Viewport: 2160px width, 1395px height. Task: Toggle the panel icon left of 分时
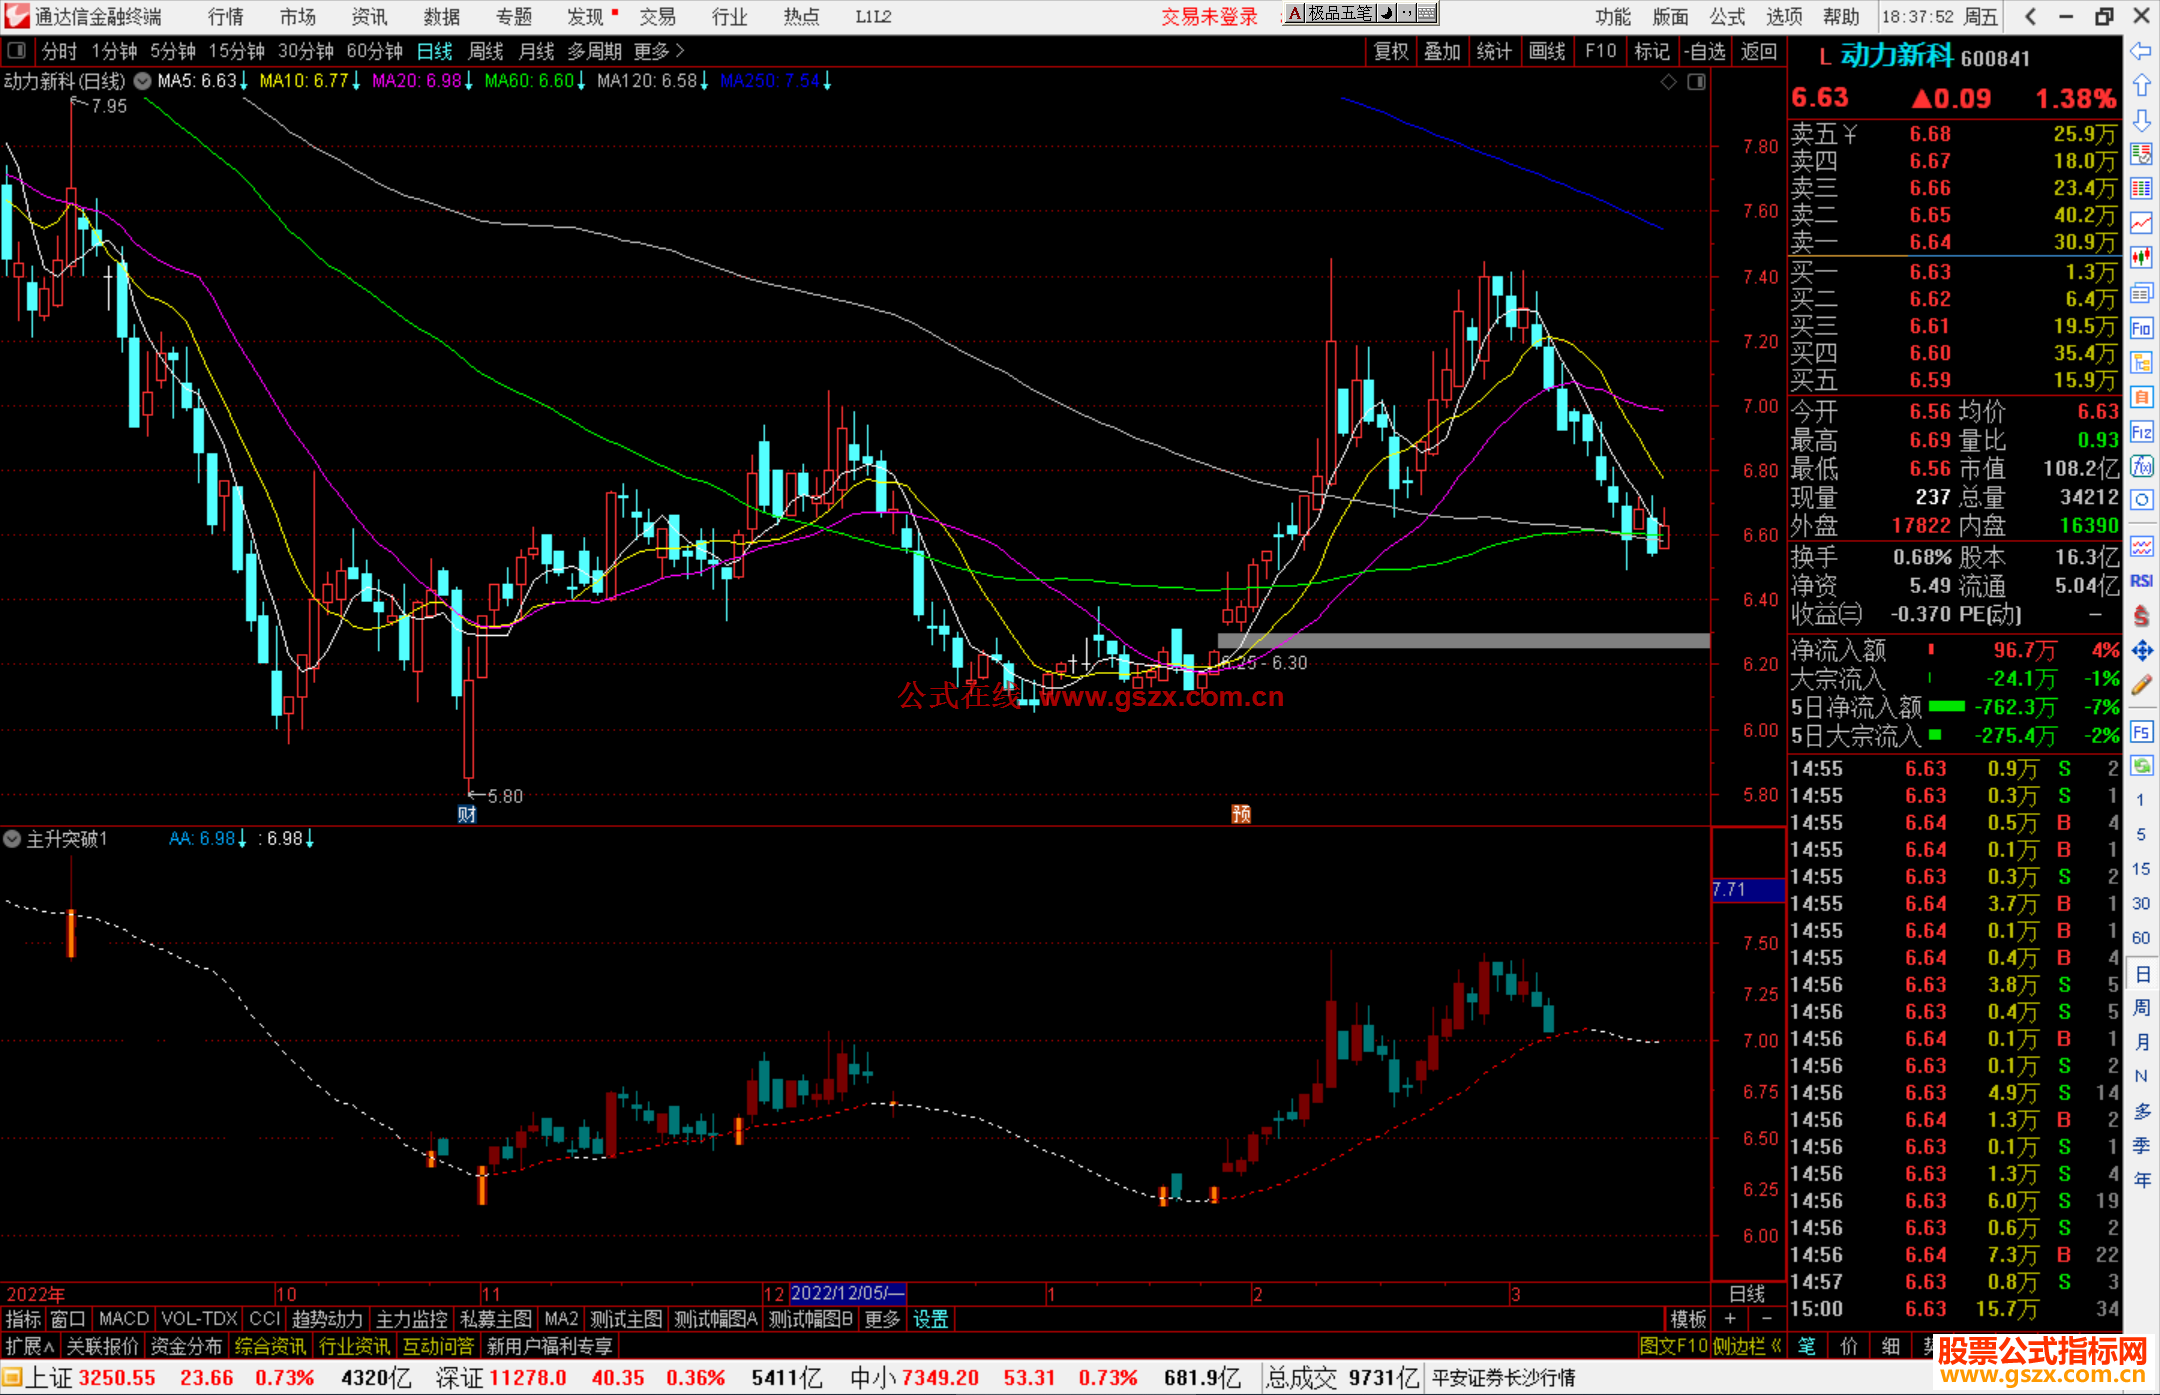click(x=17, y=50)
